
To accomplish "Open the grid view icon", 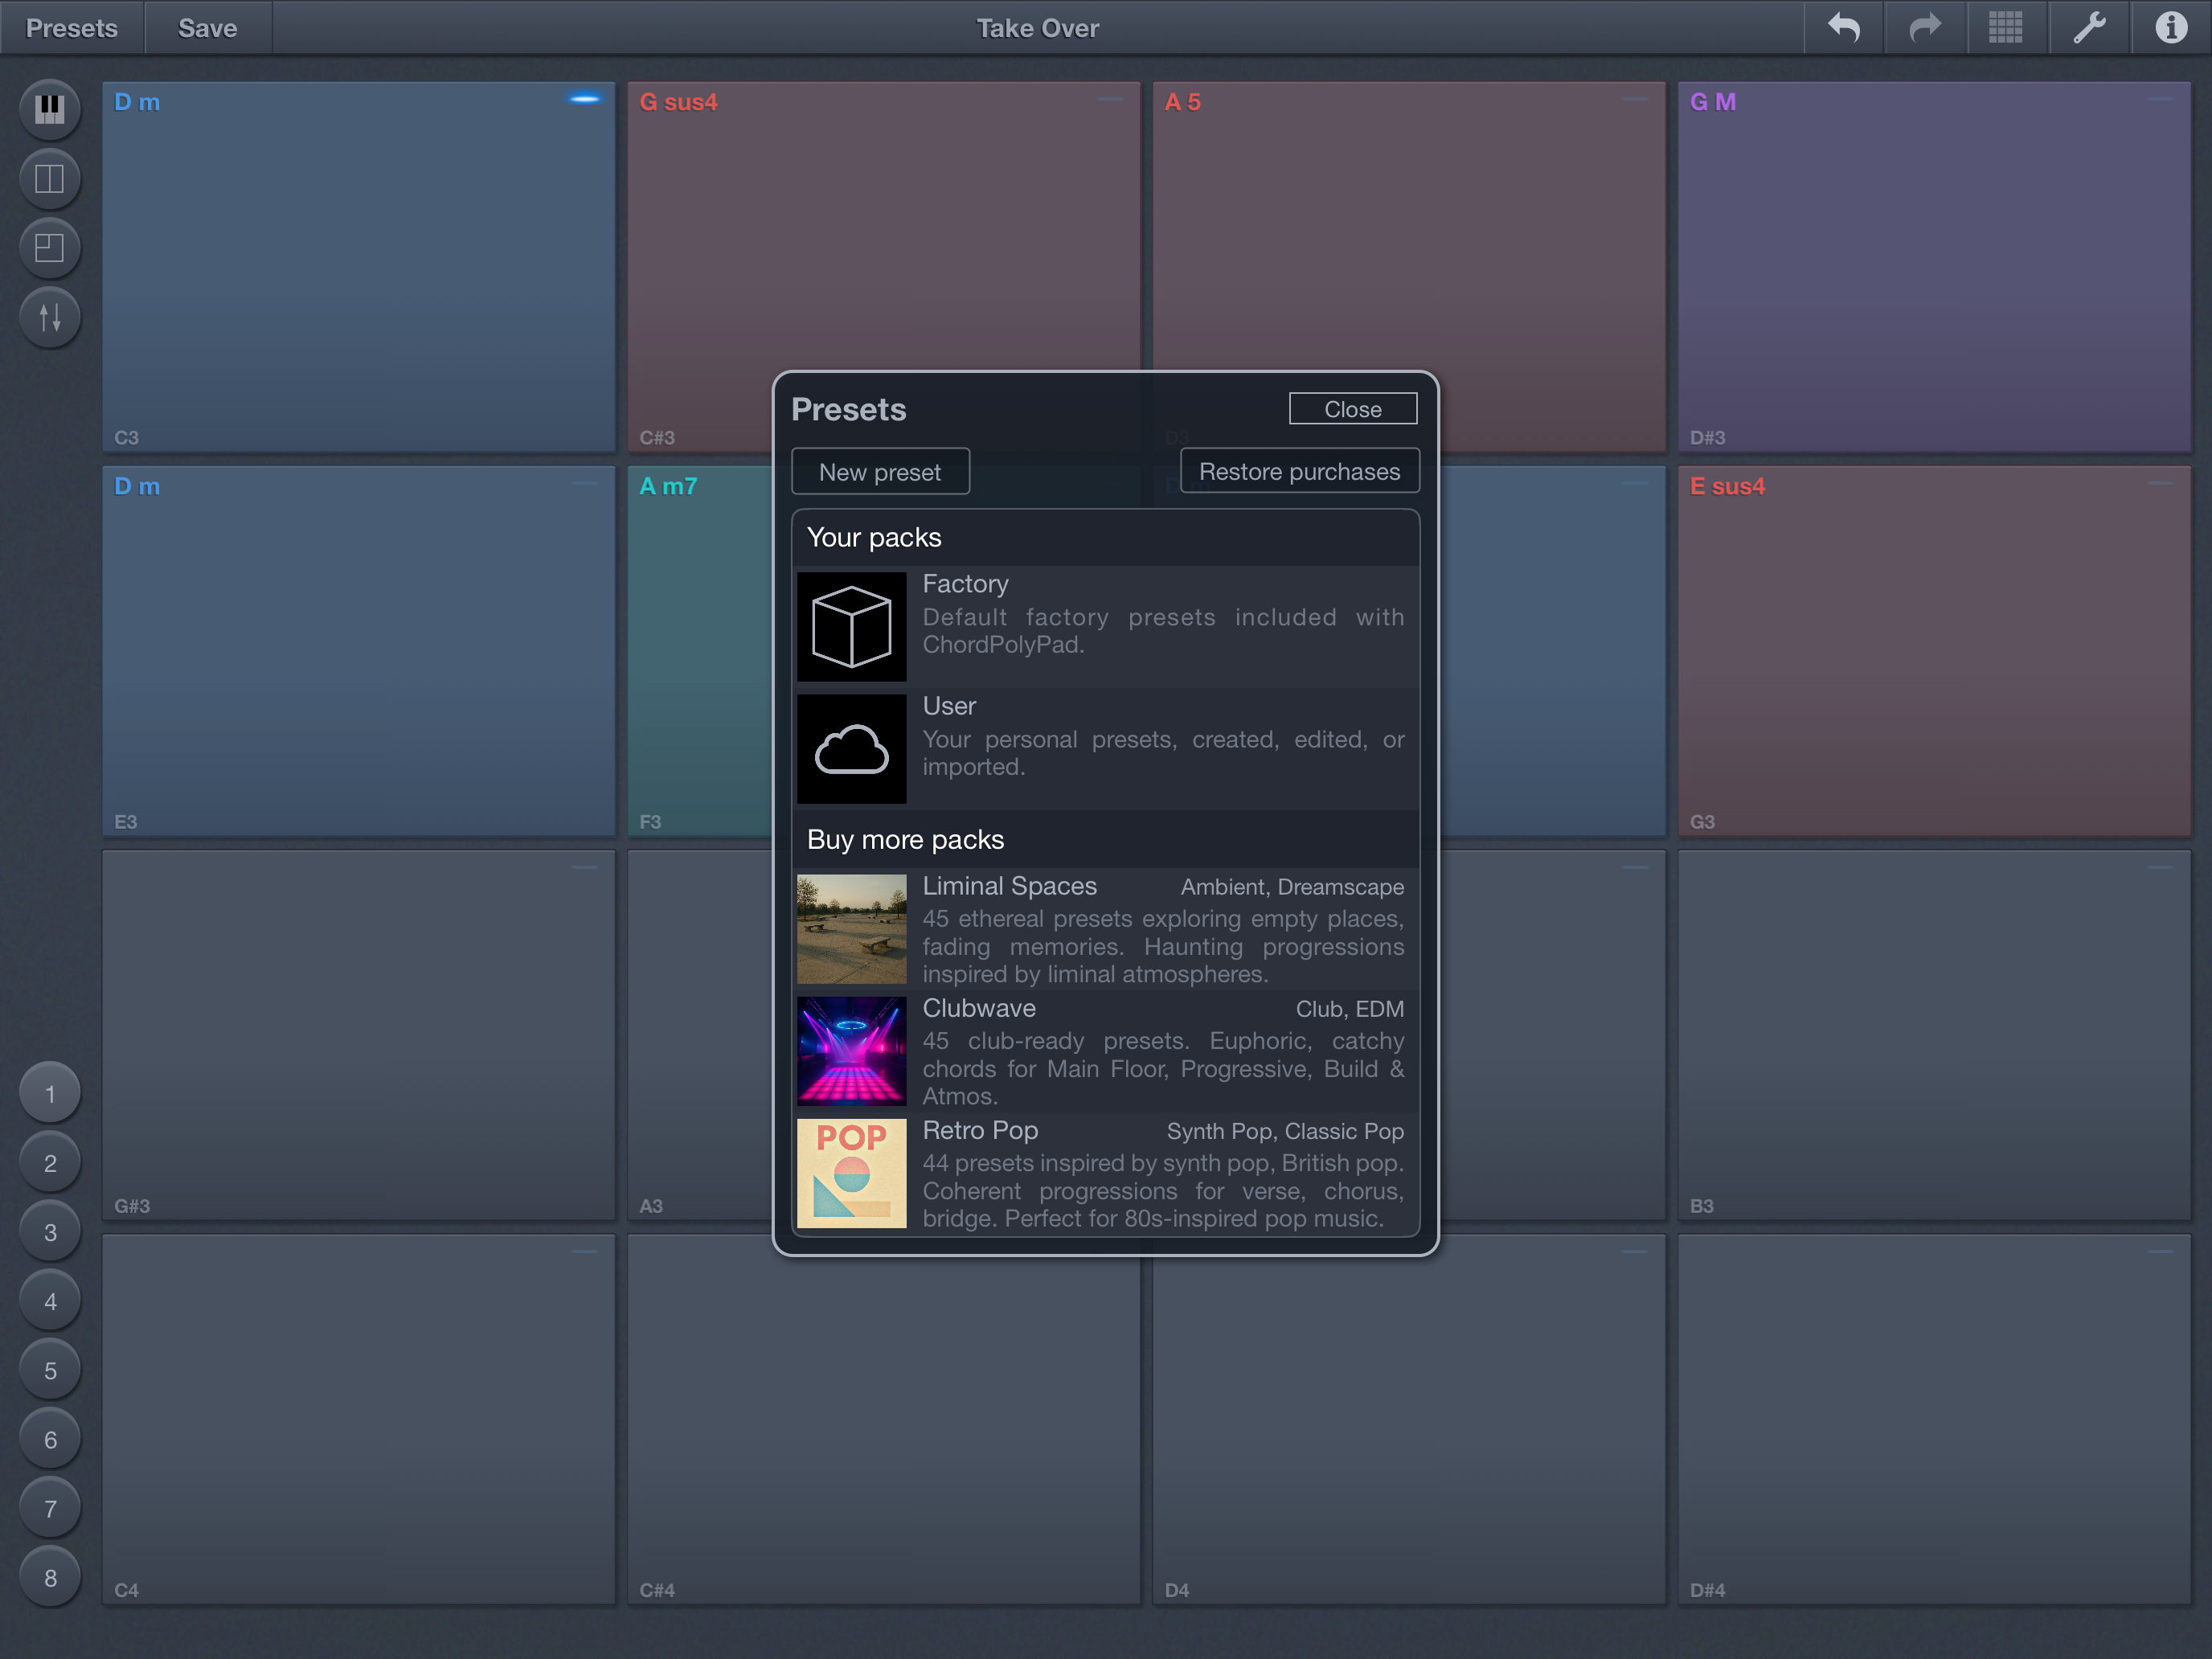I will point(2006,27).
